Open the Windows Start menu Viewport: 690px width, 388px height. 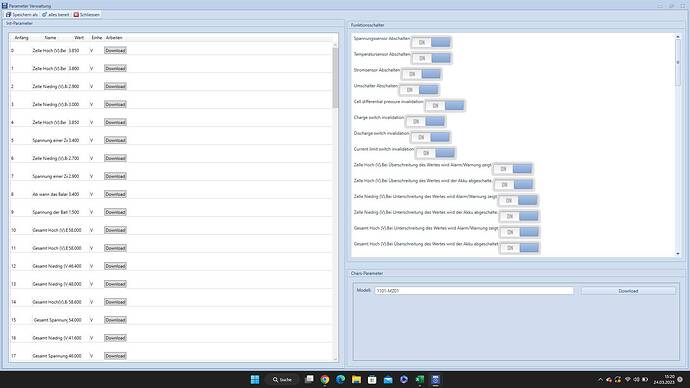tap(255, 379)
